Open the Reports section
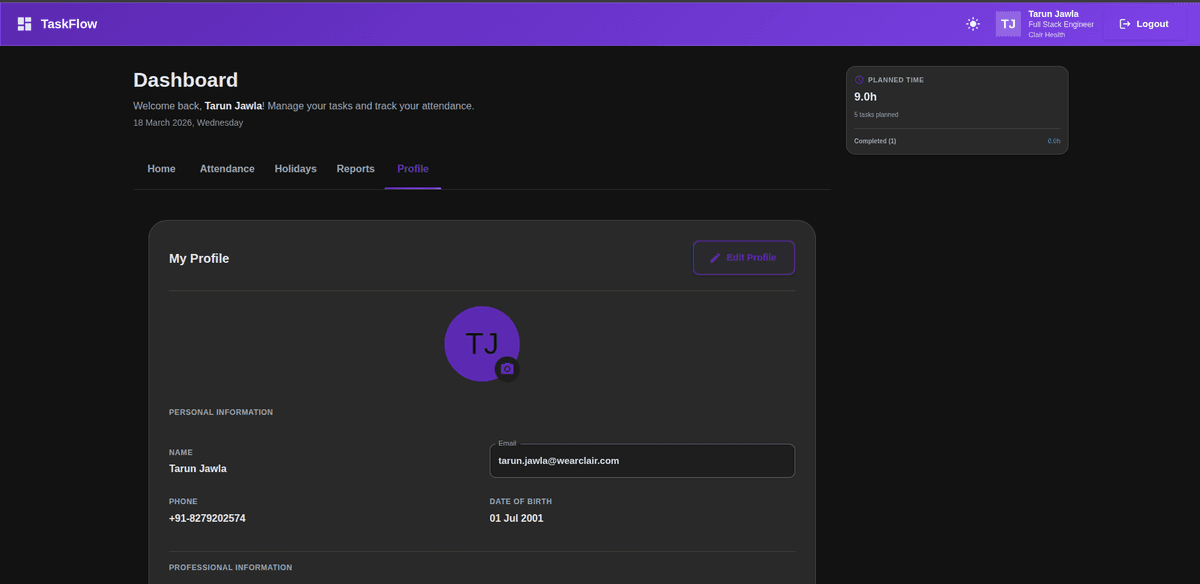The width and height of the screenshot is (1200, 584). [355, 168]
